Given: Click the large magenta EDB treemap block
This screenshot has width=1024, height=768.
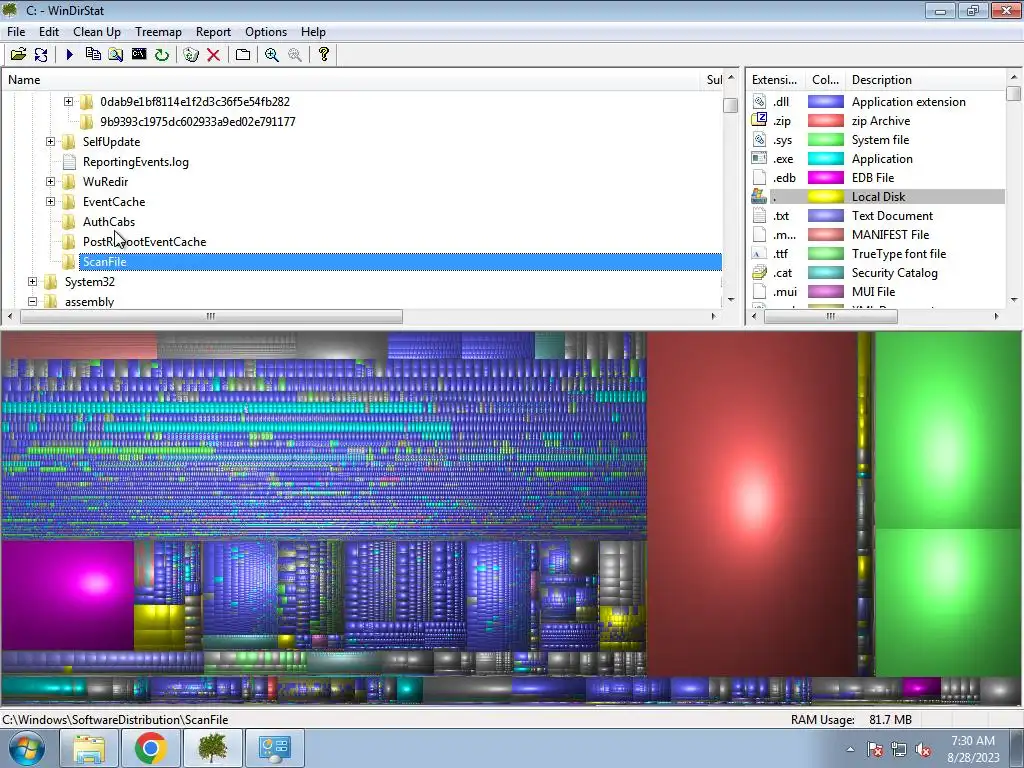Looking at the screenshot, I should (67, 594).
